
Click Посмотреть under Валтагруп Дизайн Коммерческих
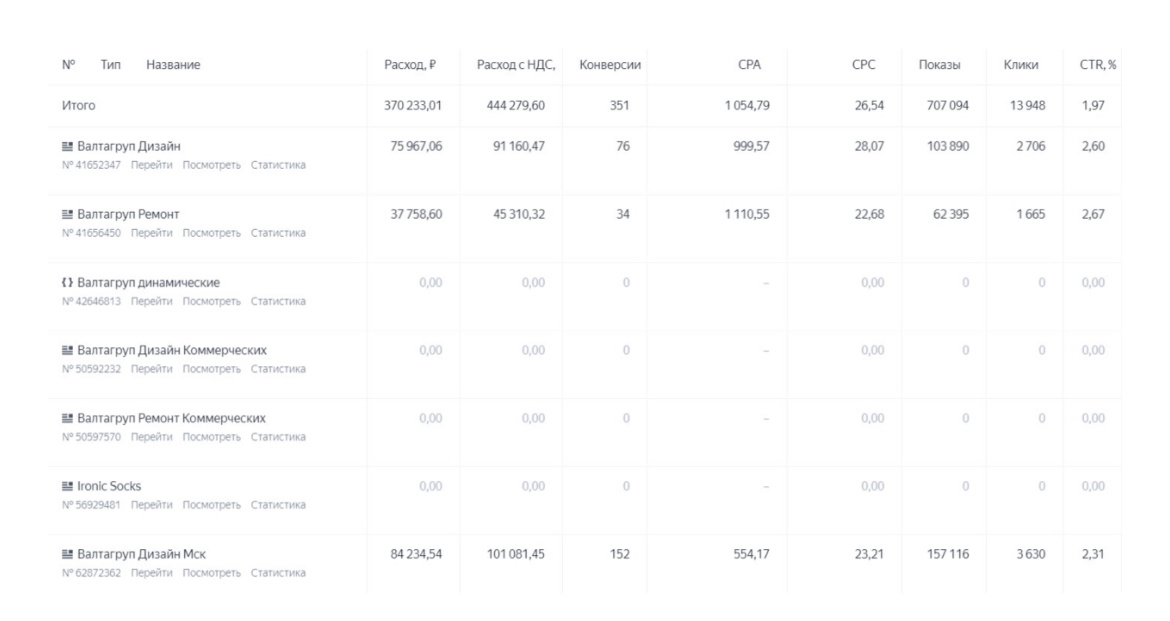pos(212,369)
